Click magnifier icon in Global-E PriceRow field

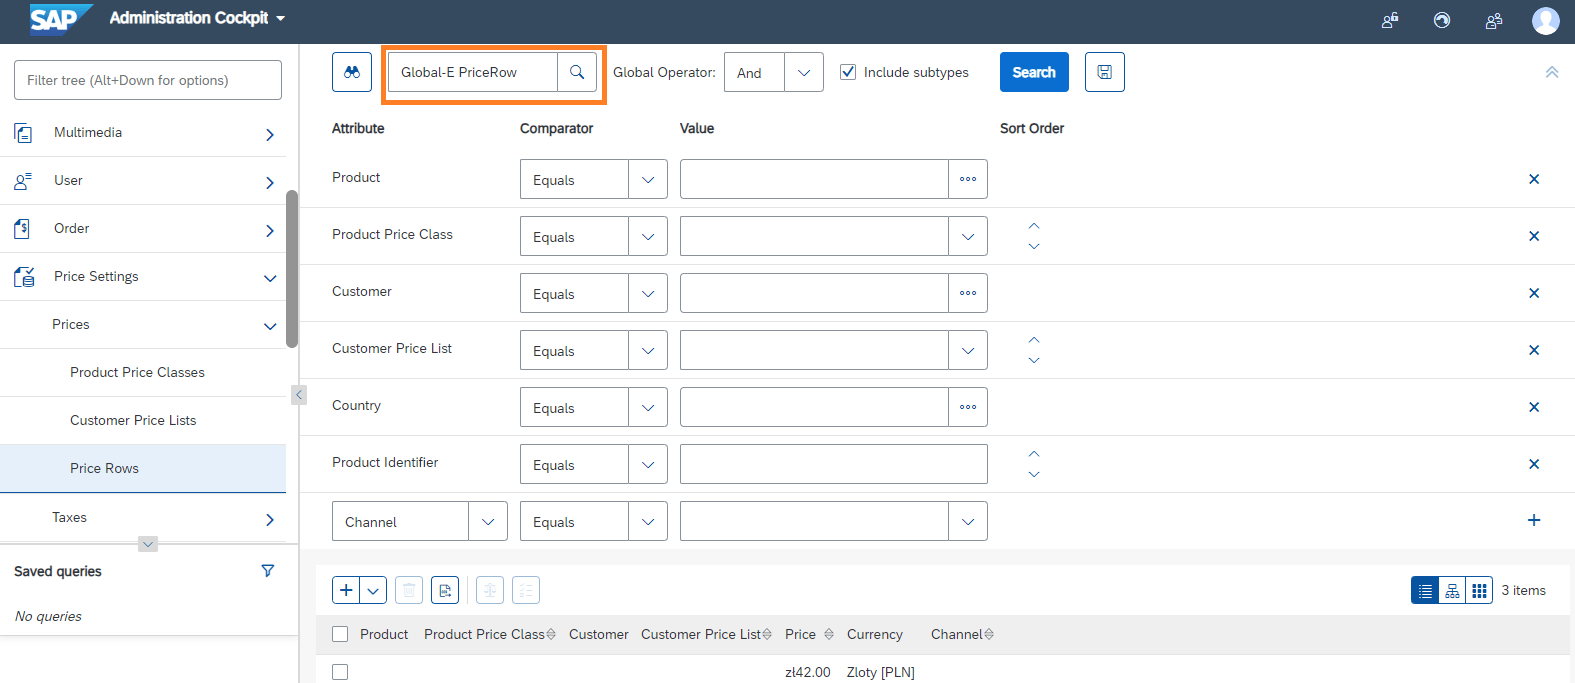tap(577, 72)
